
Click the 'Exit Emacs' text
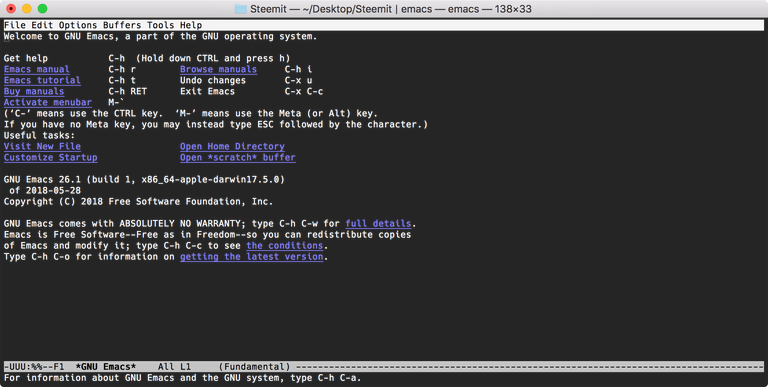(207, 92)
